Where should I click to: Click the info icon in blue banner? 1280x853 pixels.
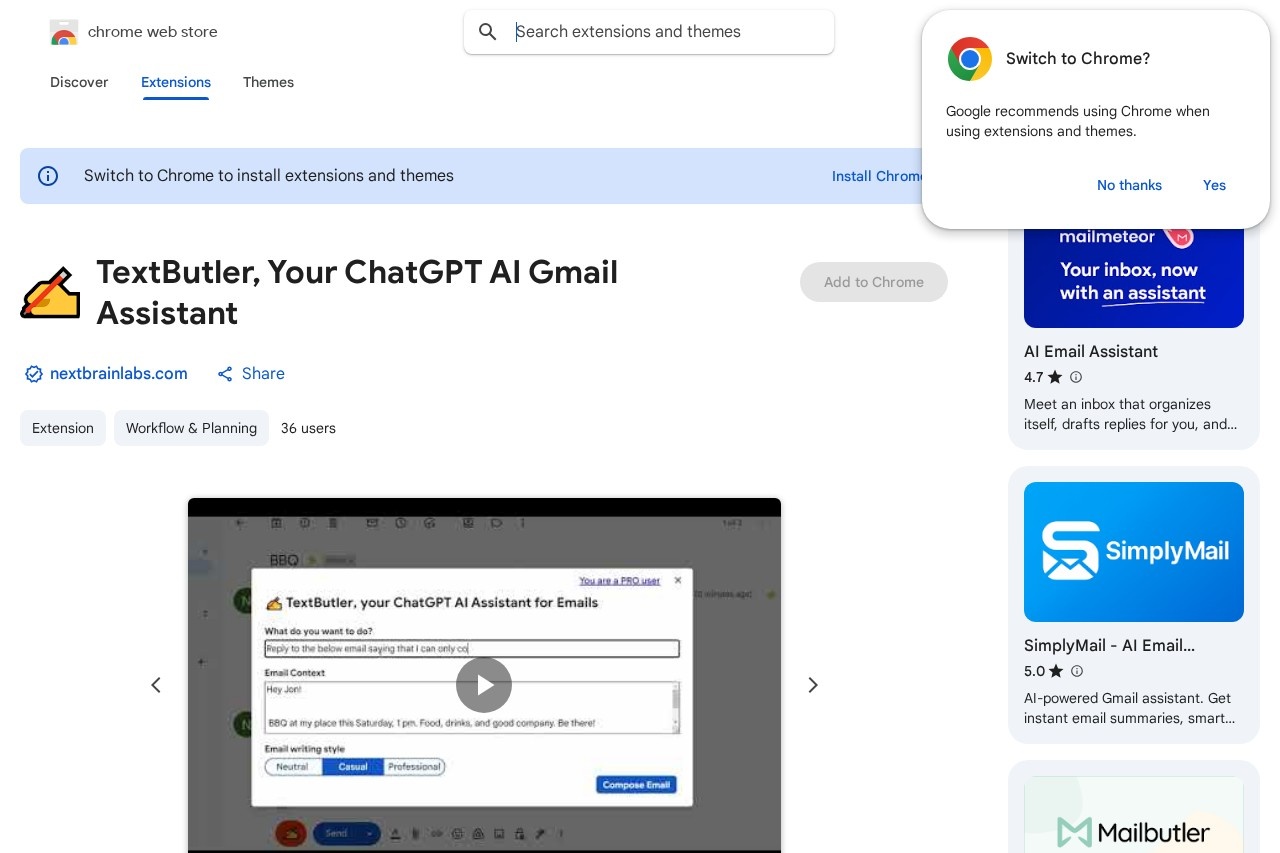click(x=48, y=176)
